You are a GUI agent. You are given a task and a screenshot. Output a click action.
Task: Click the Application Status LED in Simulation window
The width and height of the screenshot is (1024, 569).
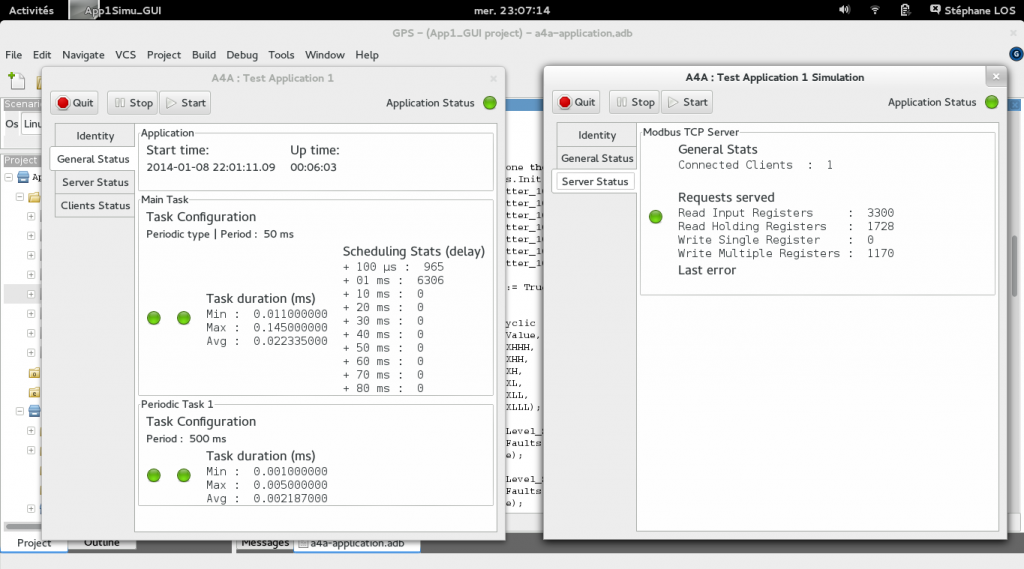[992, 102]
